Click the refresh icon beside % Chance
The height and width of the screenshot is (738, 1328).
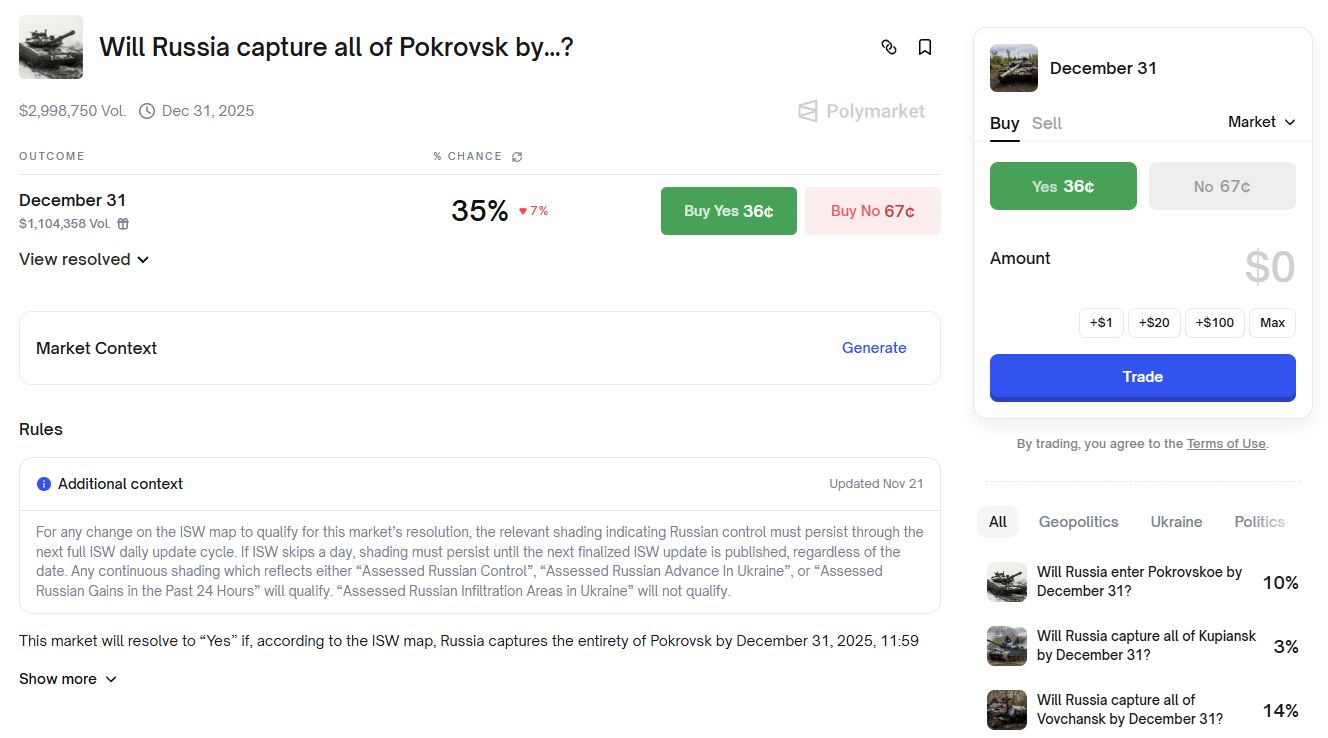[517, 156]
